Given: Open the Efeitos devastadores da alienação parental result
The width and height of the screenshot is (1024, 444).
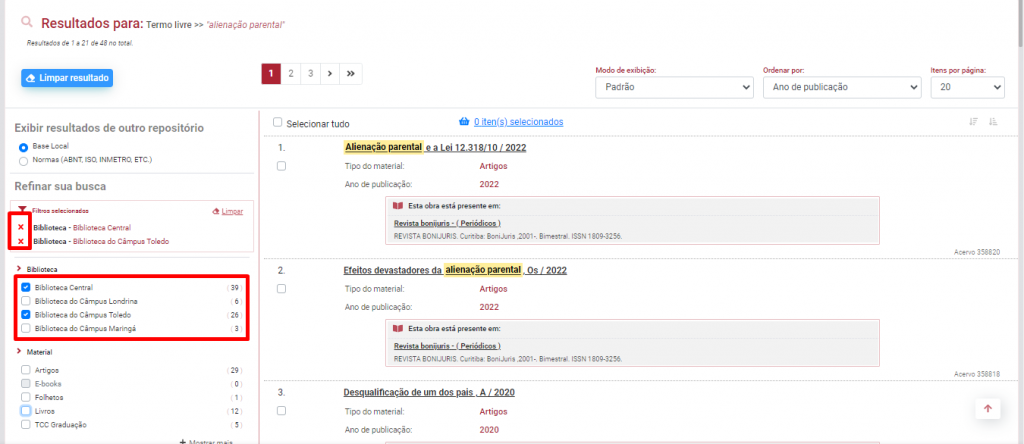Looking at the screenshot, I should [434, 270].
